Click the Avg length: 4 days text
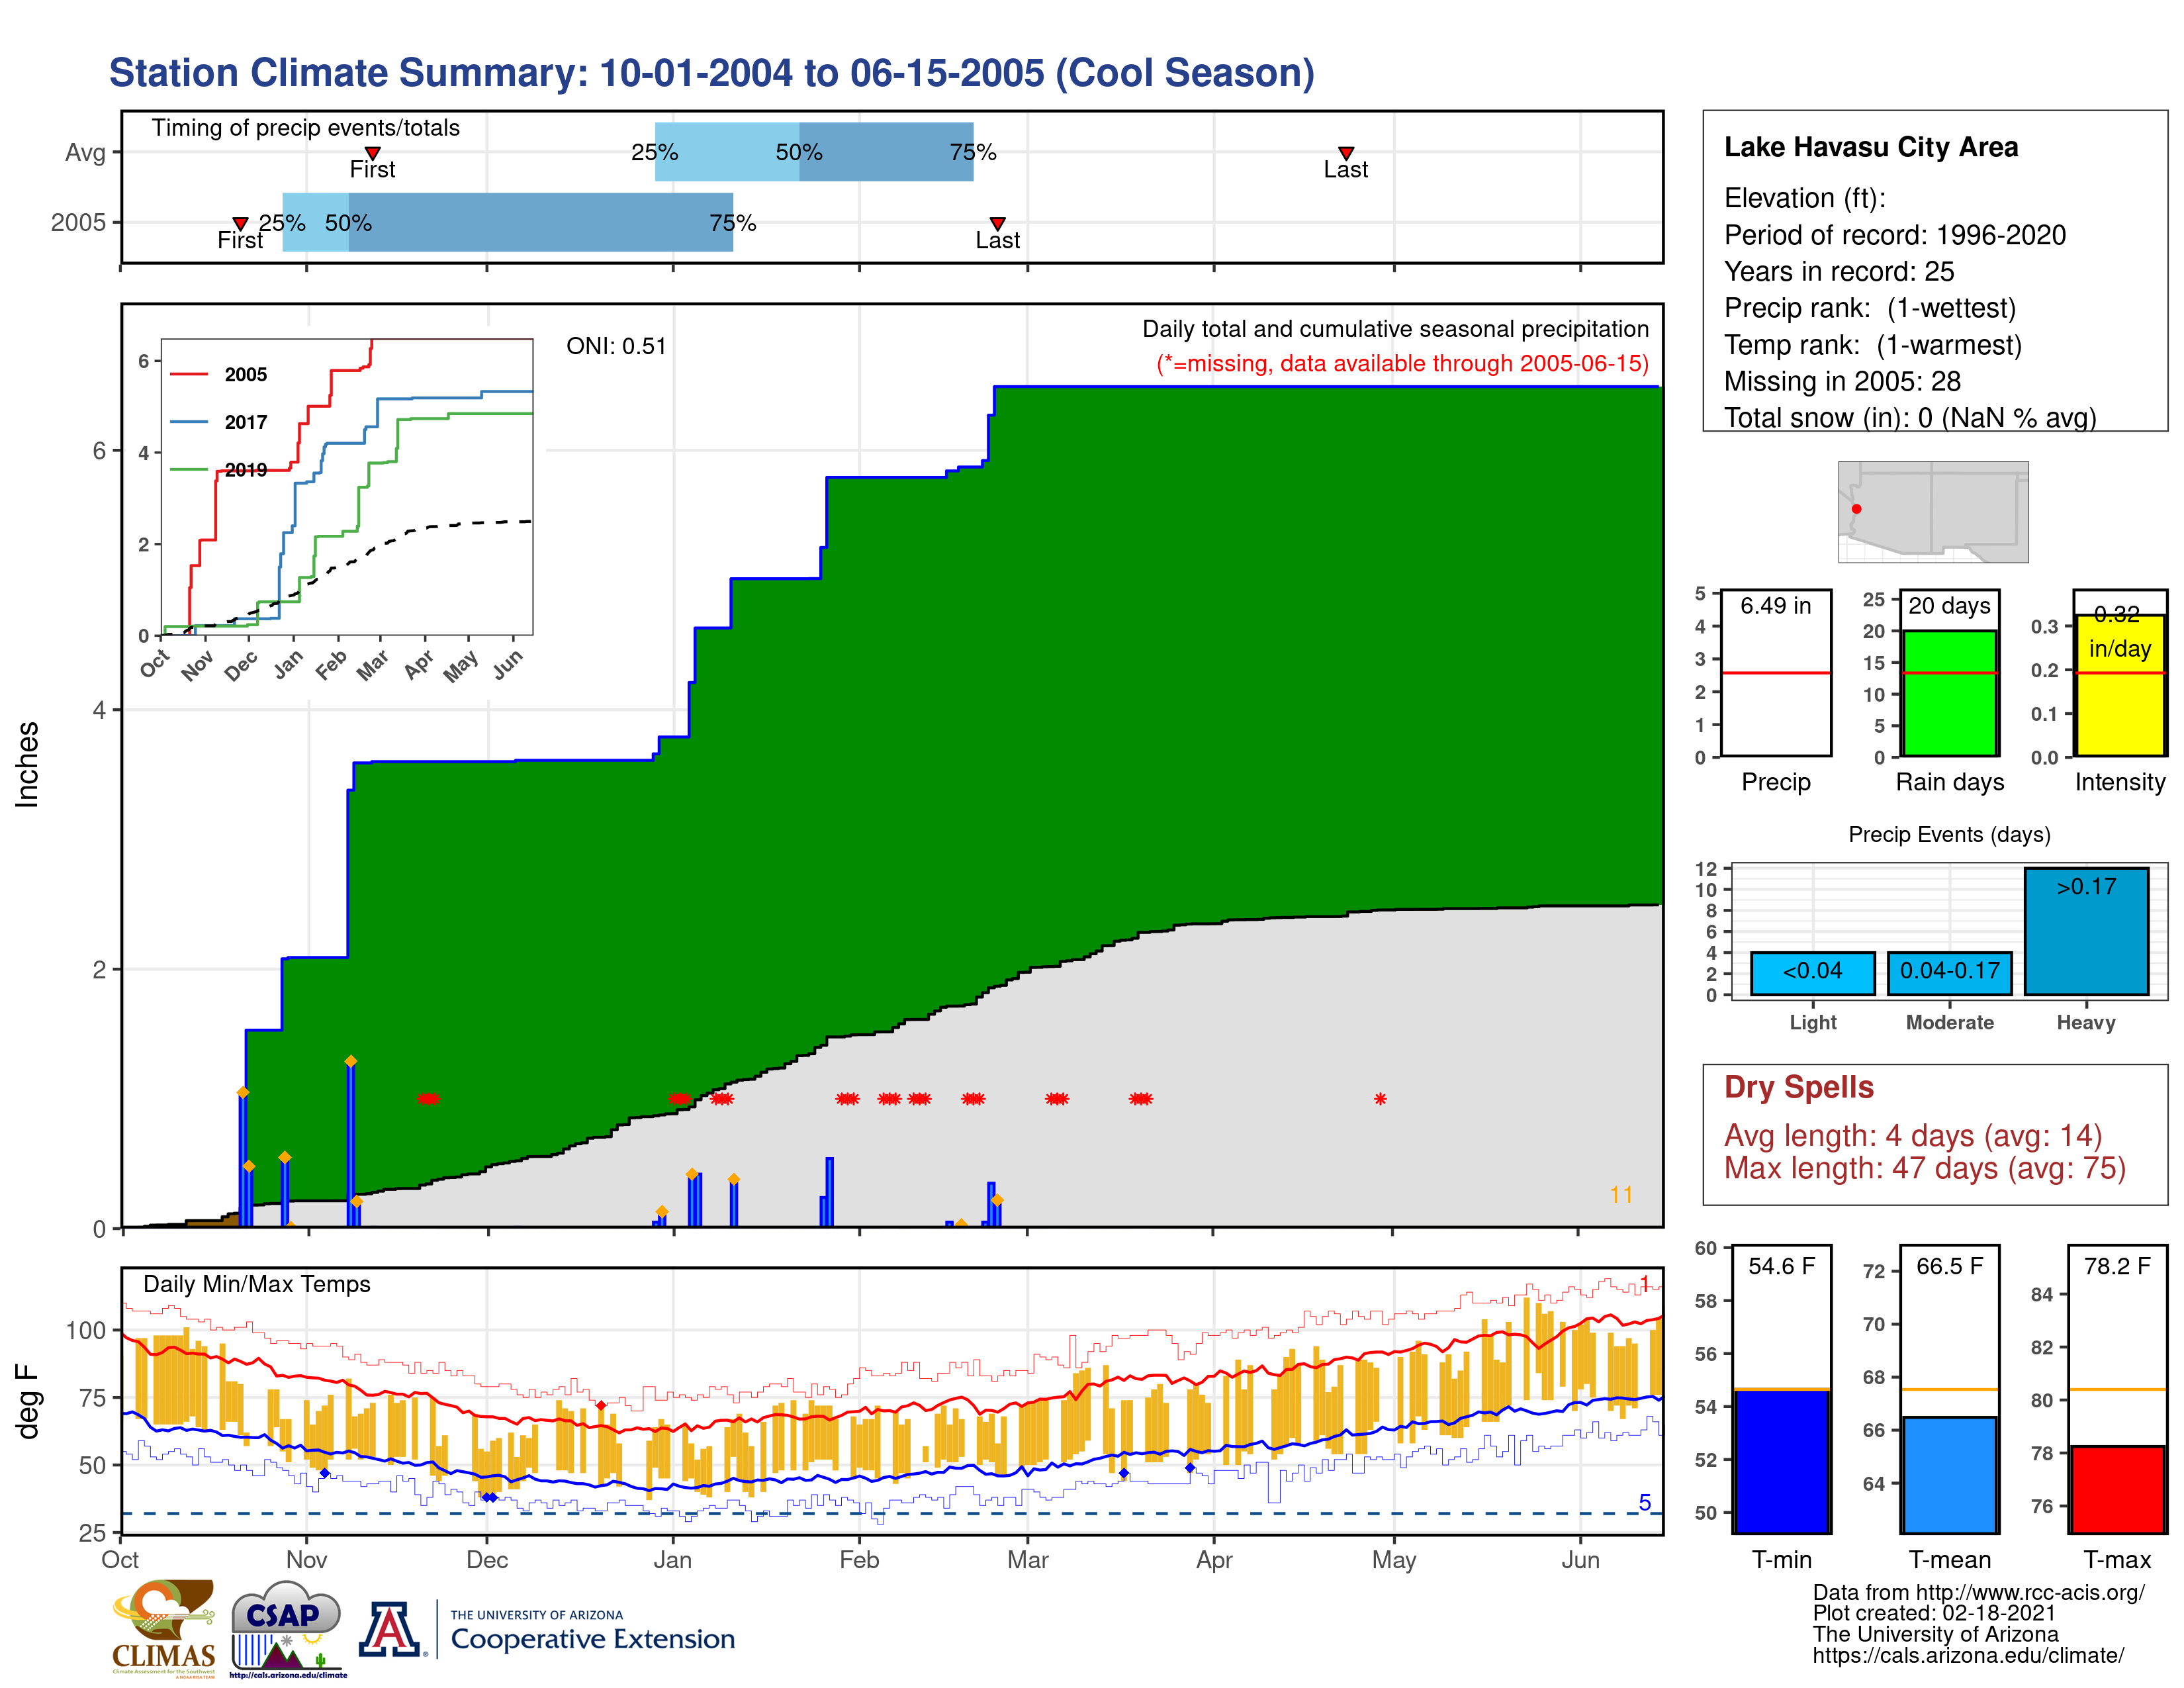 click(x=1912, y=1136)
